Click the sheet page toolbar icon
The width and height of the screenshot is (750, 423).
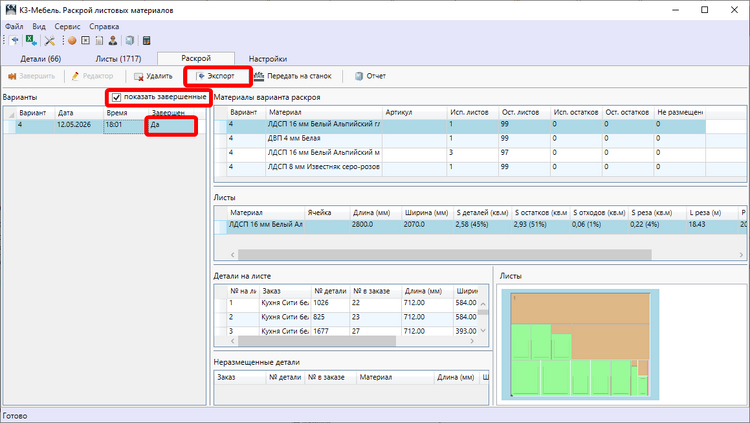(x=99, y=41)
